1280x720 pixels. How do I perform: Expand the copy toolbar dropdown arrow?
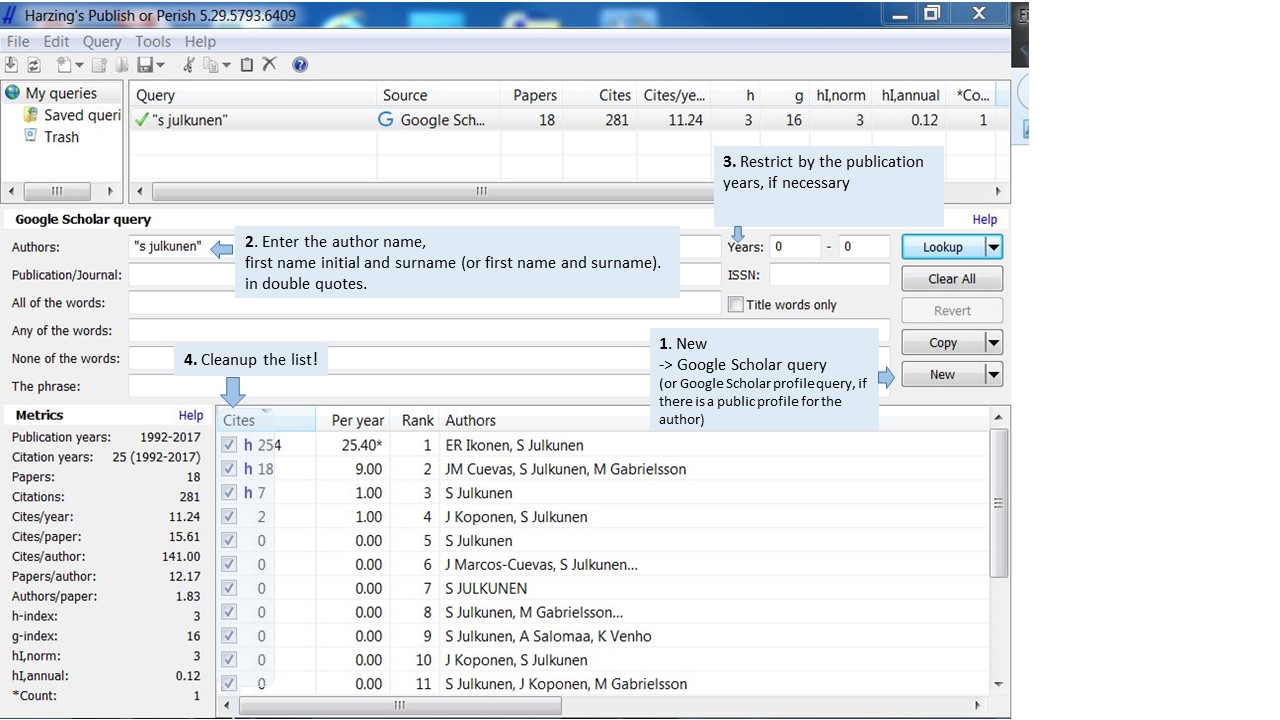(226, 65)
